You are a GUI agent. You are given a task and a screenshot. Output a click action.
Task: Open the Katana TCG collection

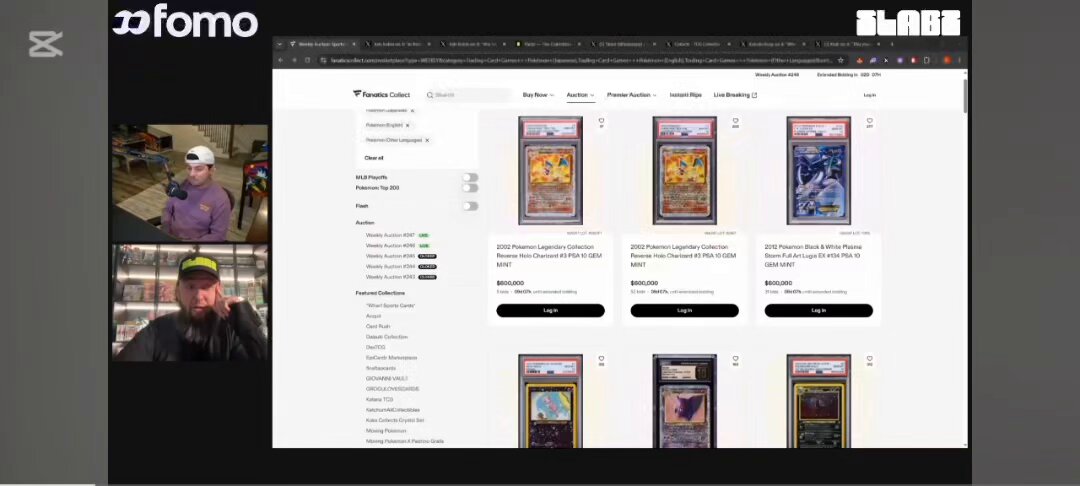[x=380, y=399]
